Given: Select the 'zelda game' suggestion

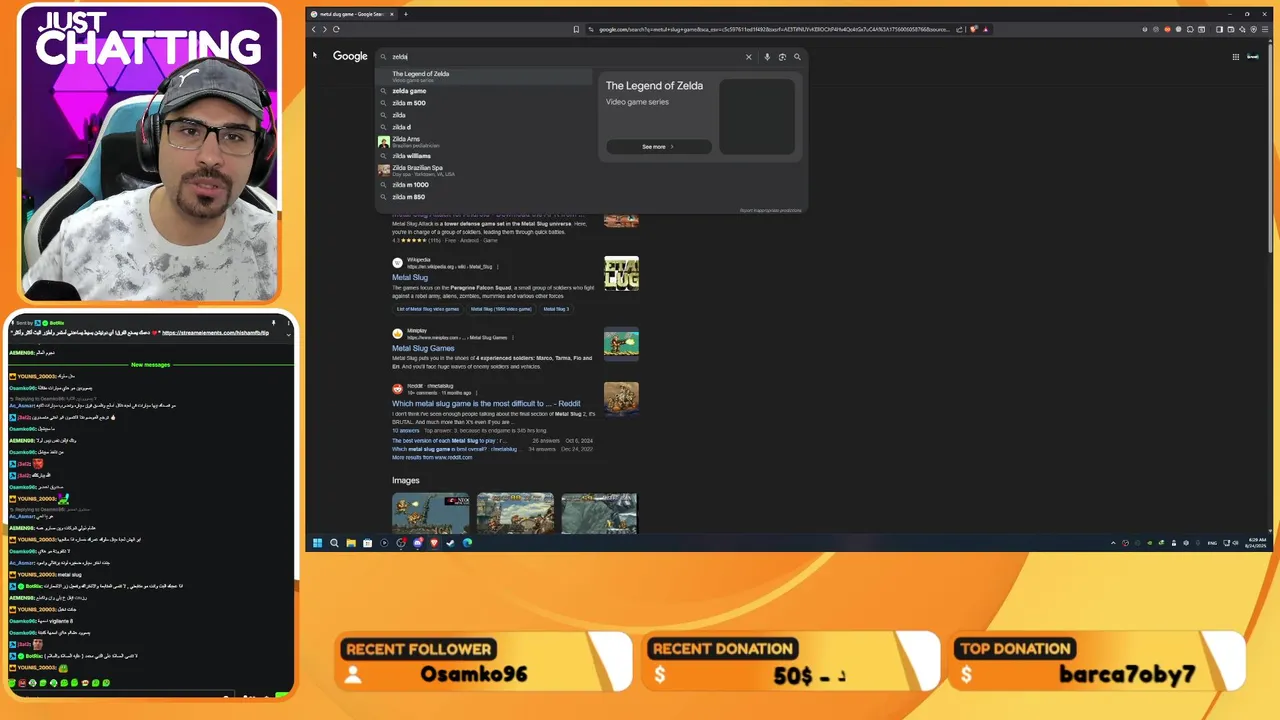Looking at the screenshot, I should [484, 91].
